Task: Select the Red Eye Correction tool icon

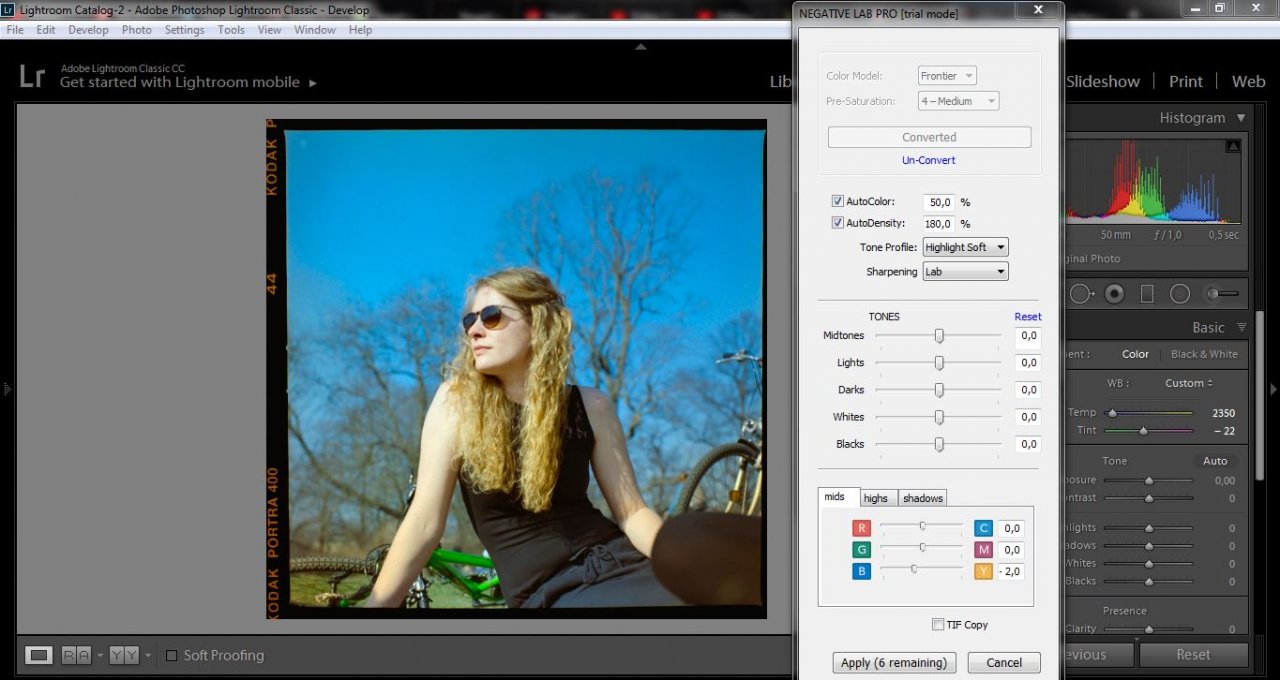Action: click(1114, 294)
